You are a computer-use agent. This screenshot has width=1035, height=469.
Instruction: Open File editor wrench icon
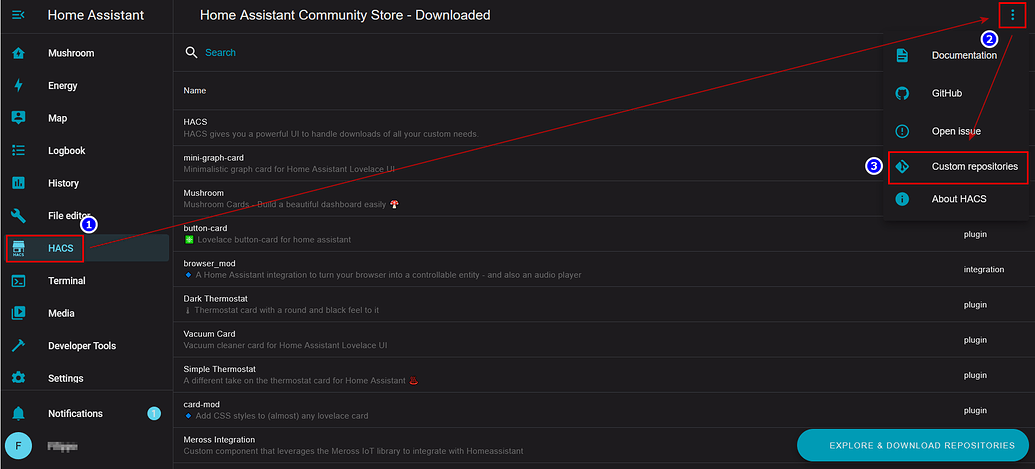point(18,216)
